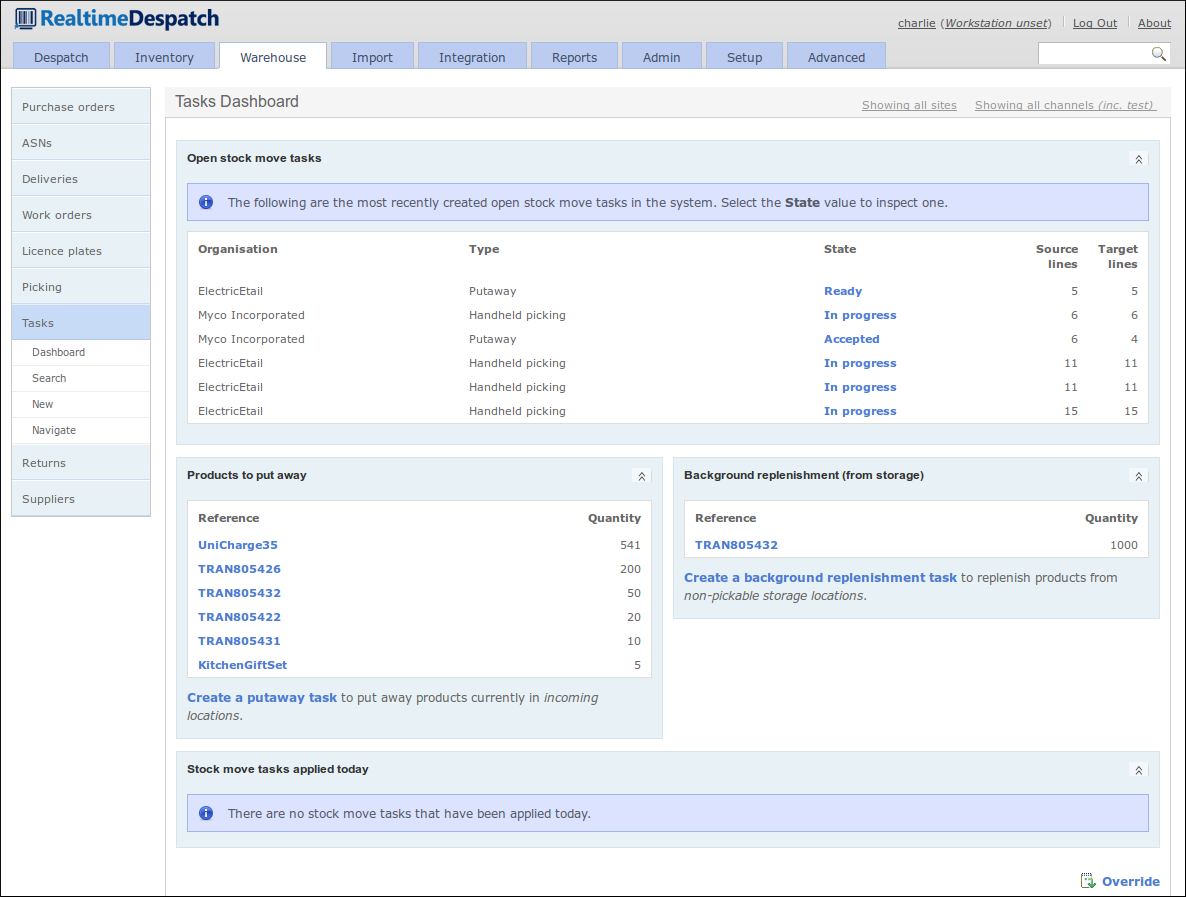Click the Organisation column header

(238, 250)
